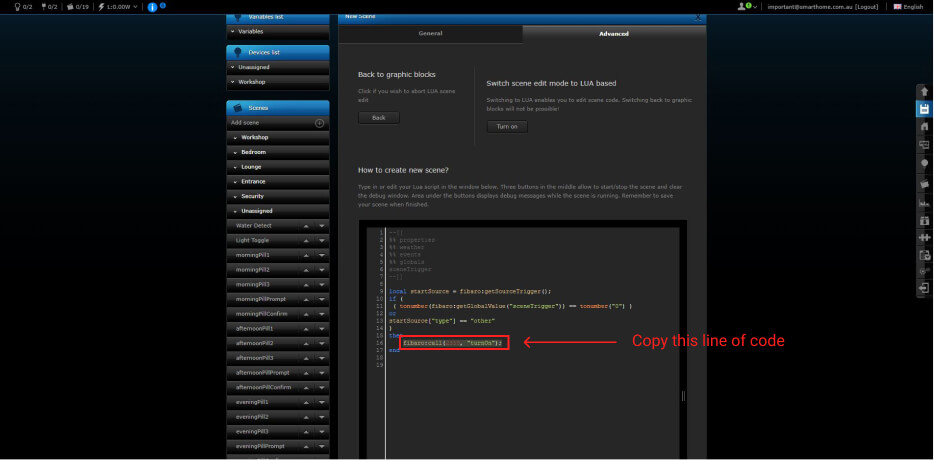Screen dimensions: 934x460
Task: Open the Variables list panel header
Action: 278,17
